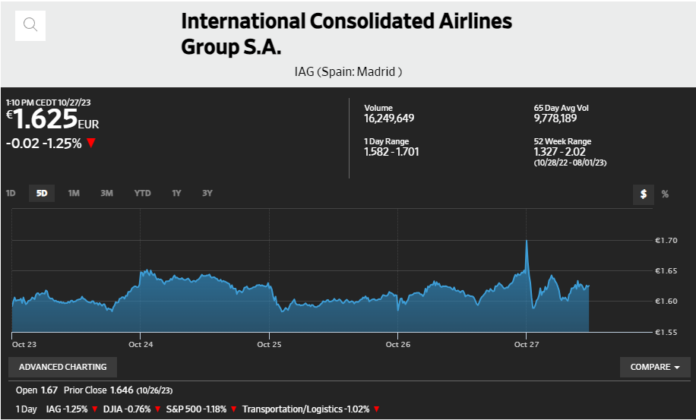The width and height of the screenshot is (696, 420).
Task: Switch chart to percent change view
Action: [665, 194]
